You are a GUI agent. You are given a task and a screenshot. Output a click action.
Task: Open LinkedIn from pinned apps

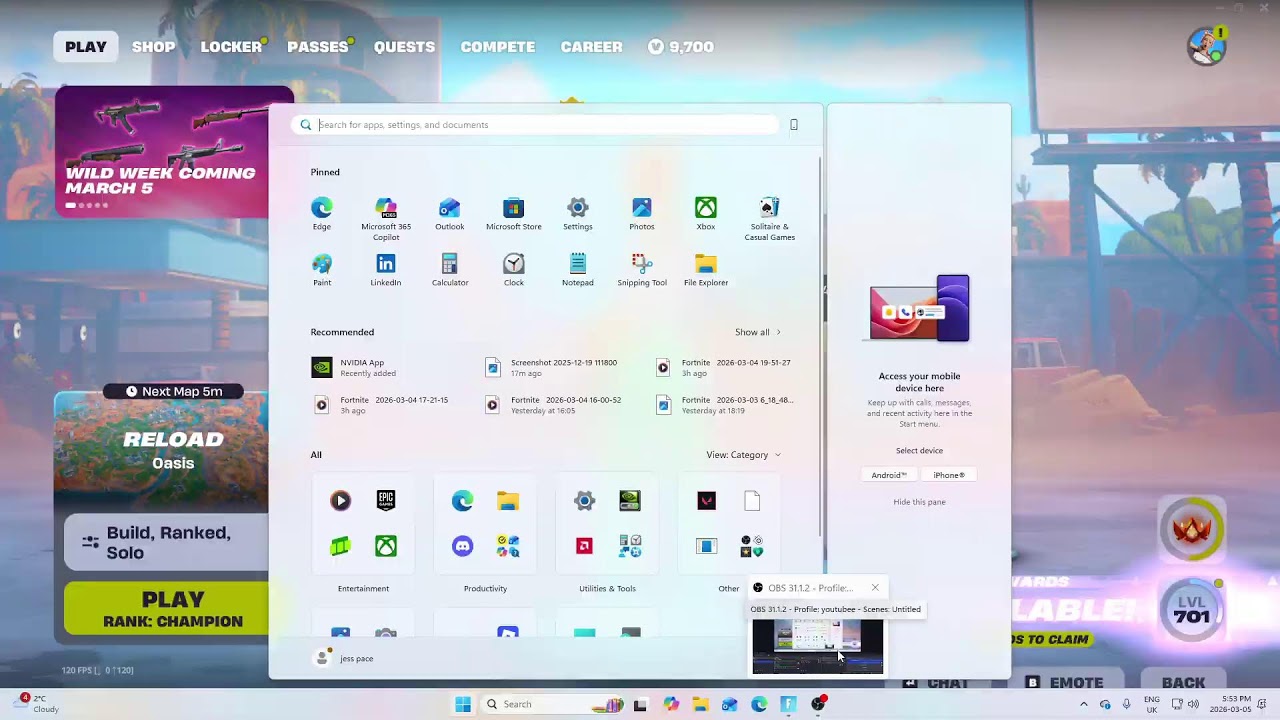pyautogui.click(x=385, y=269)
